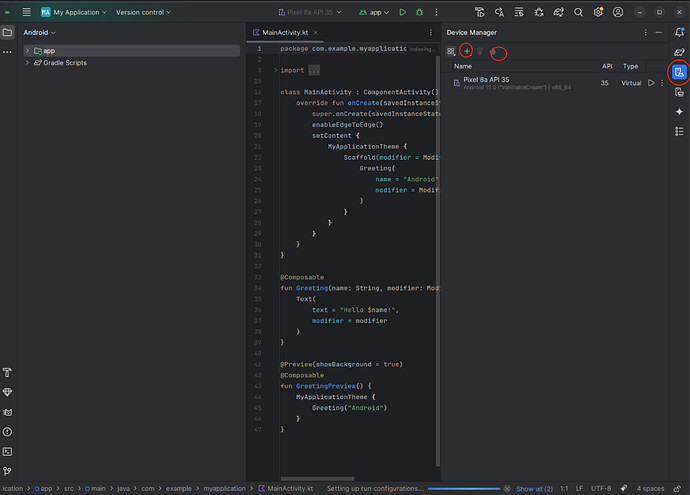Close the MainActivity.kt tab
The image size is (690, 495).
pos(316,33)
